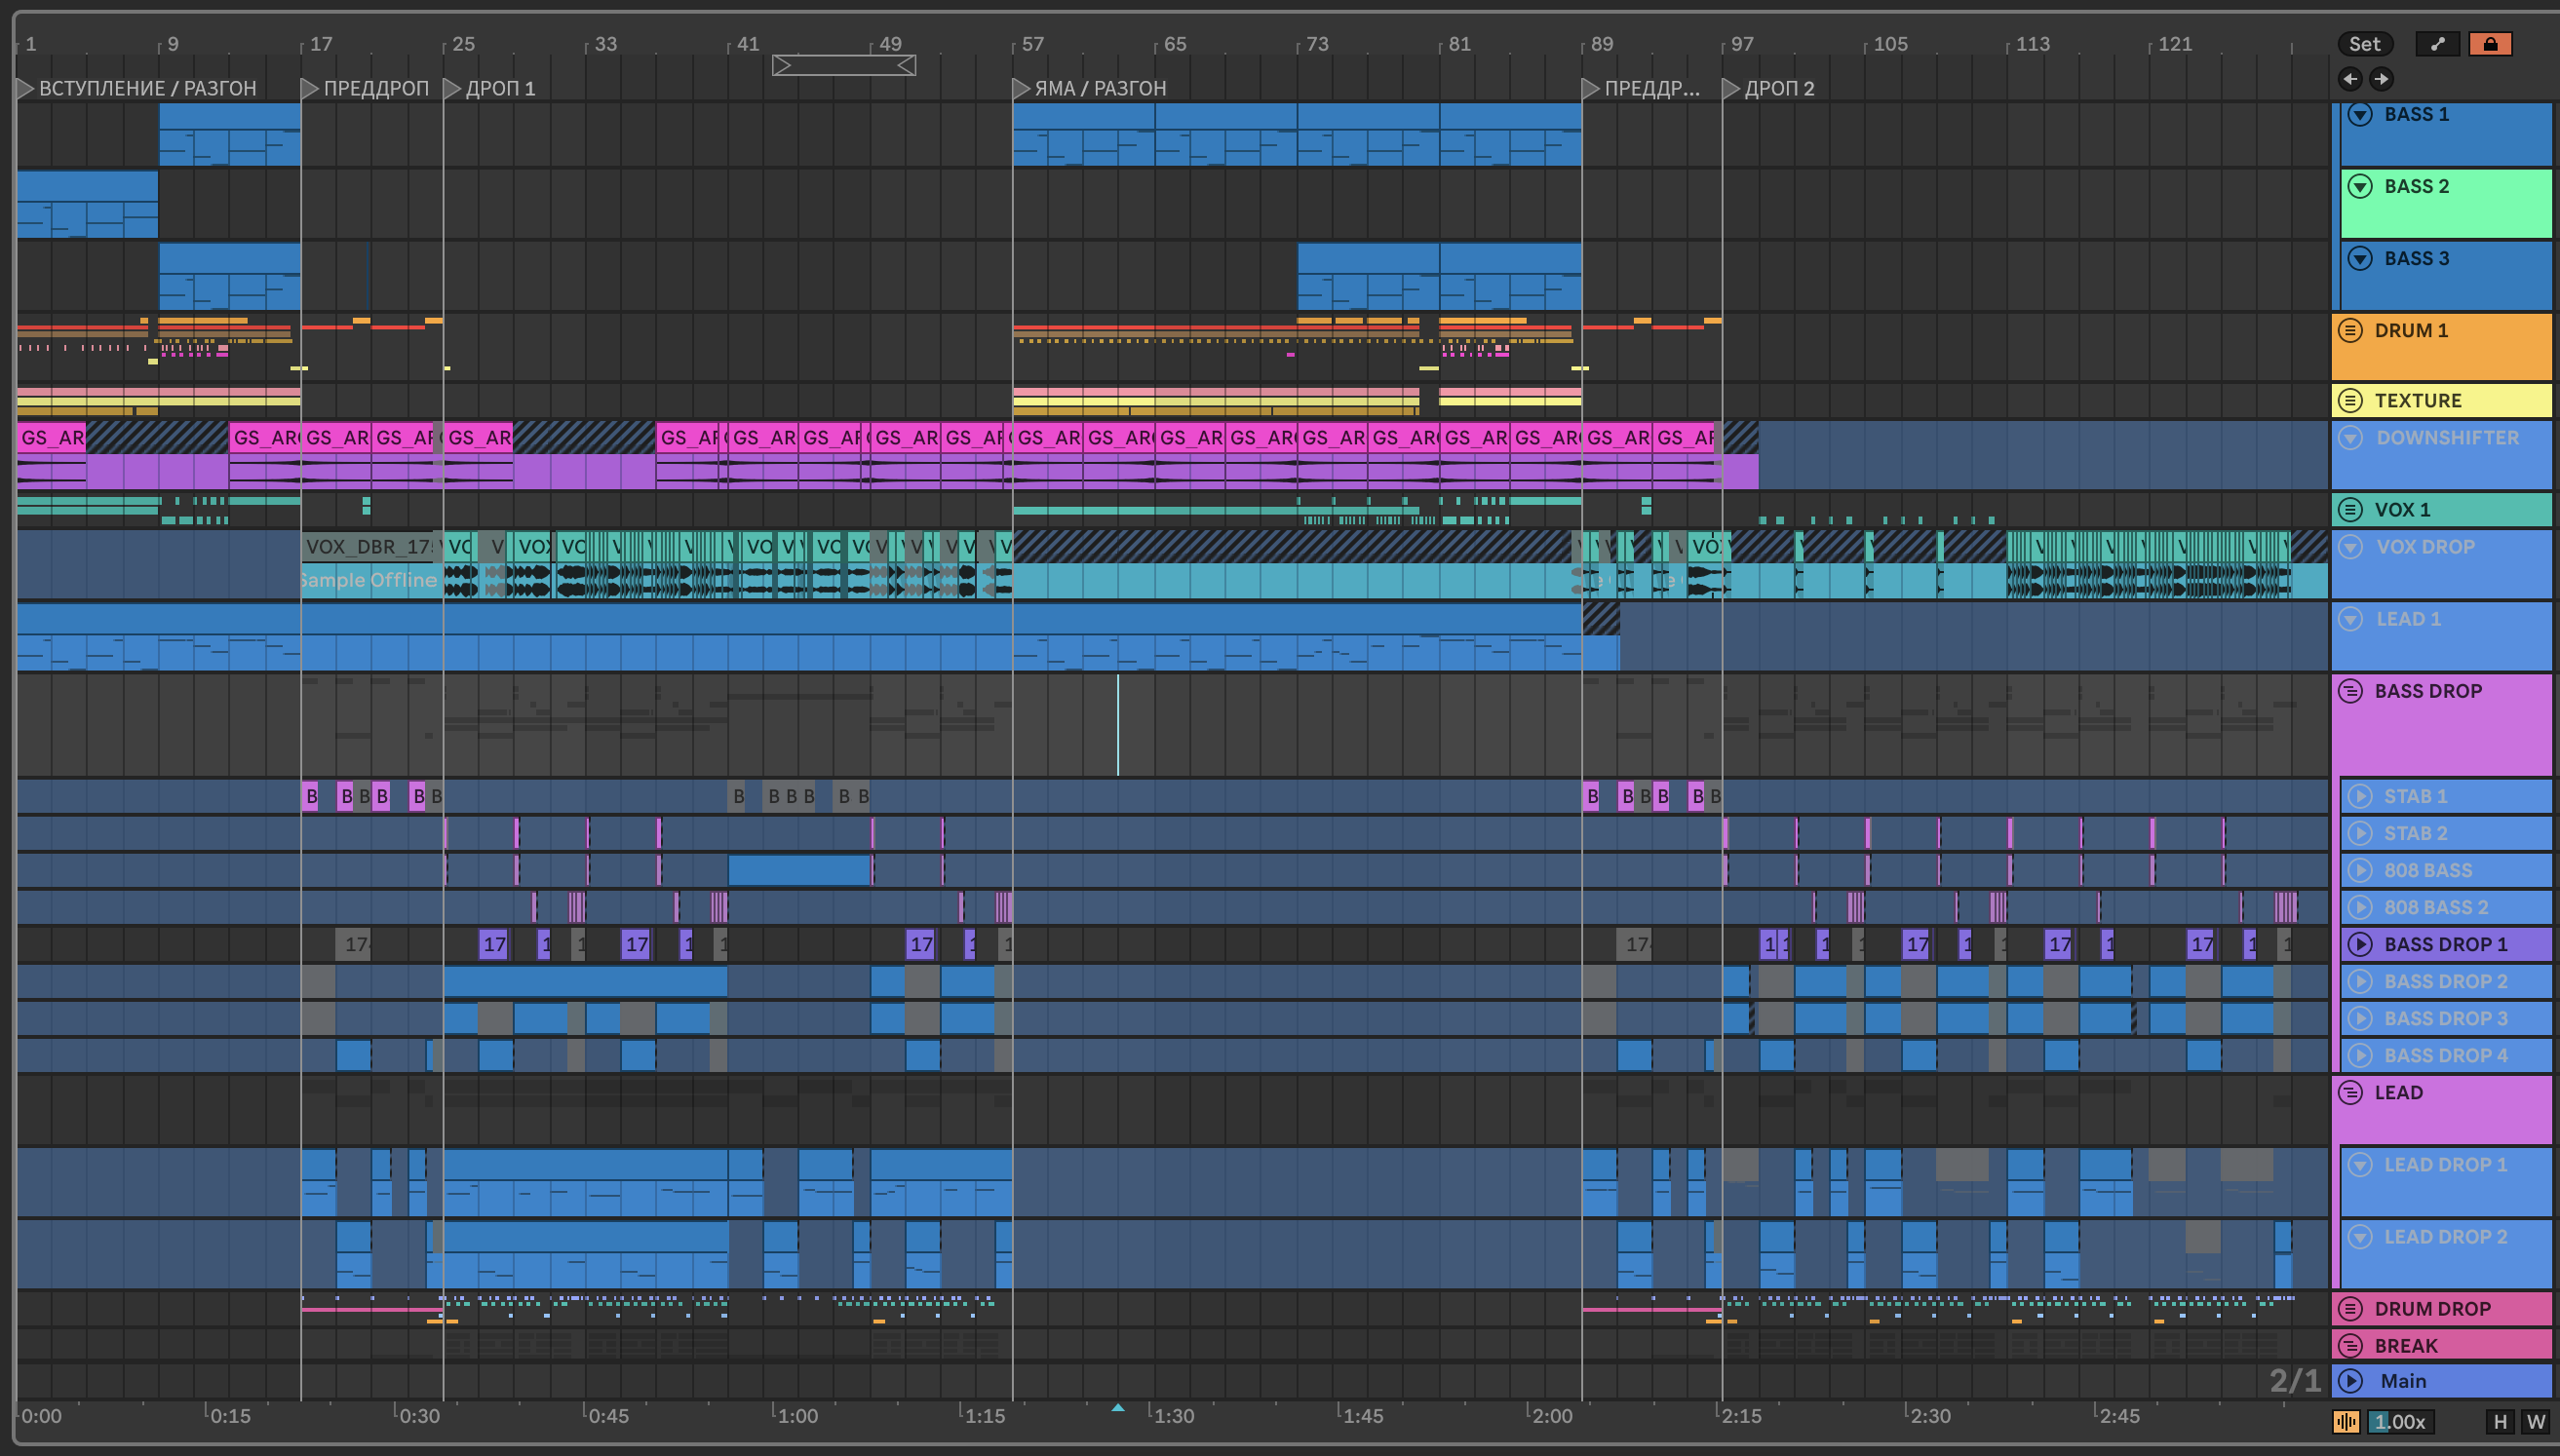
Task: Expand the BASS DROP 3 track
Action: 2360,1018
